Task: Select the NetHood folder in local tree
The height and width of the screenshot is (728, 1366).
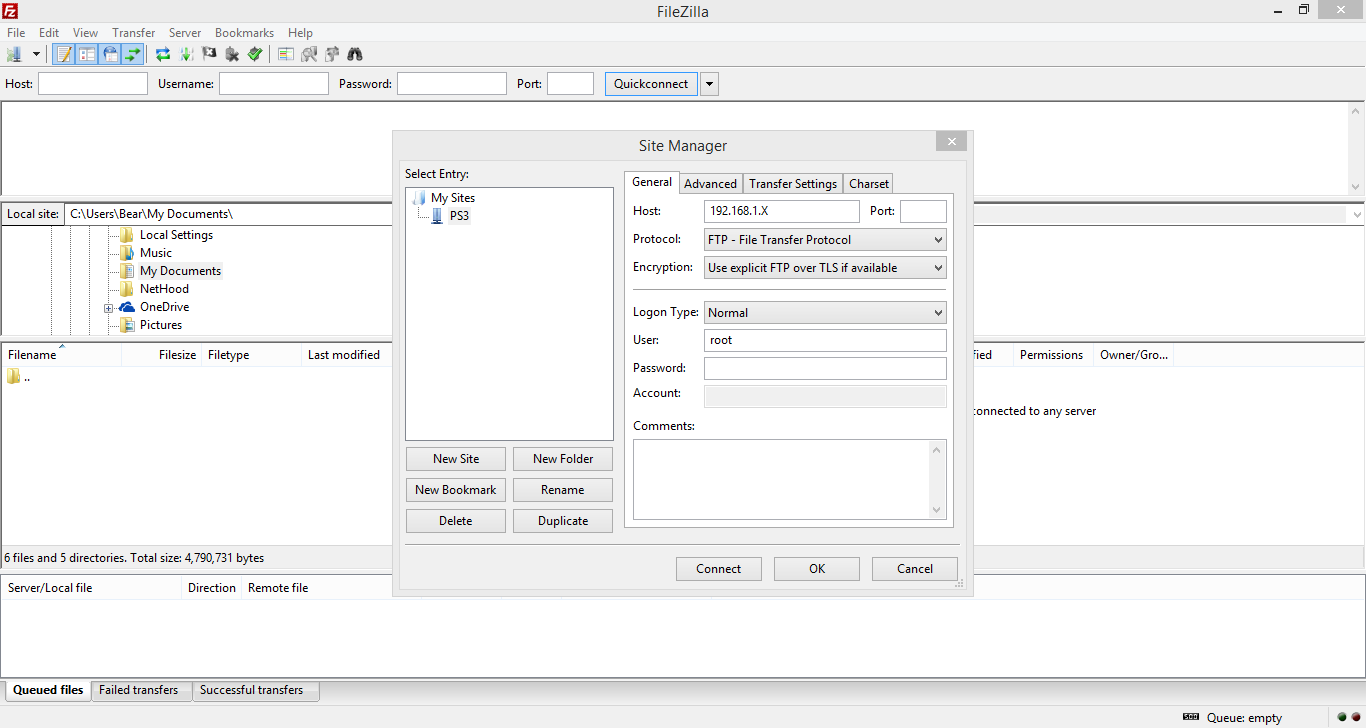Action: pos(164,289)
